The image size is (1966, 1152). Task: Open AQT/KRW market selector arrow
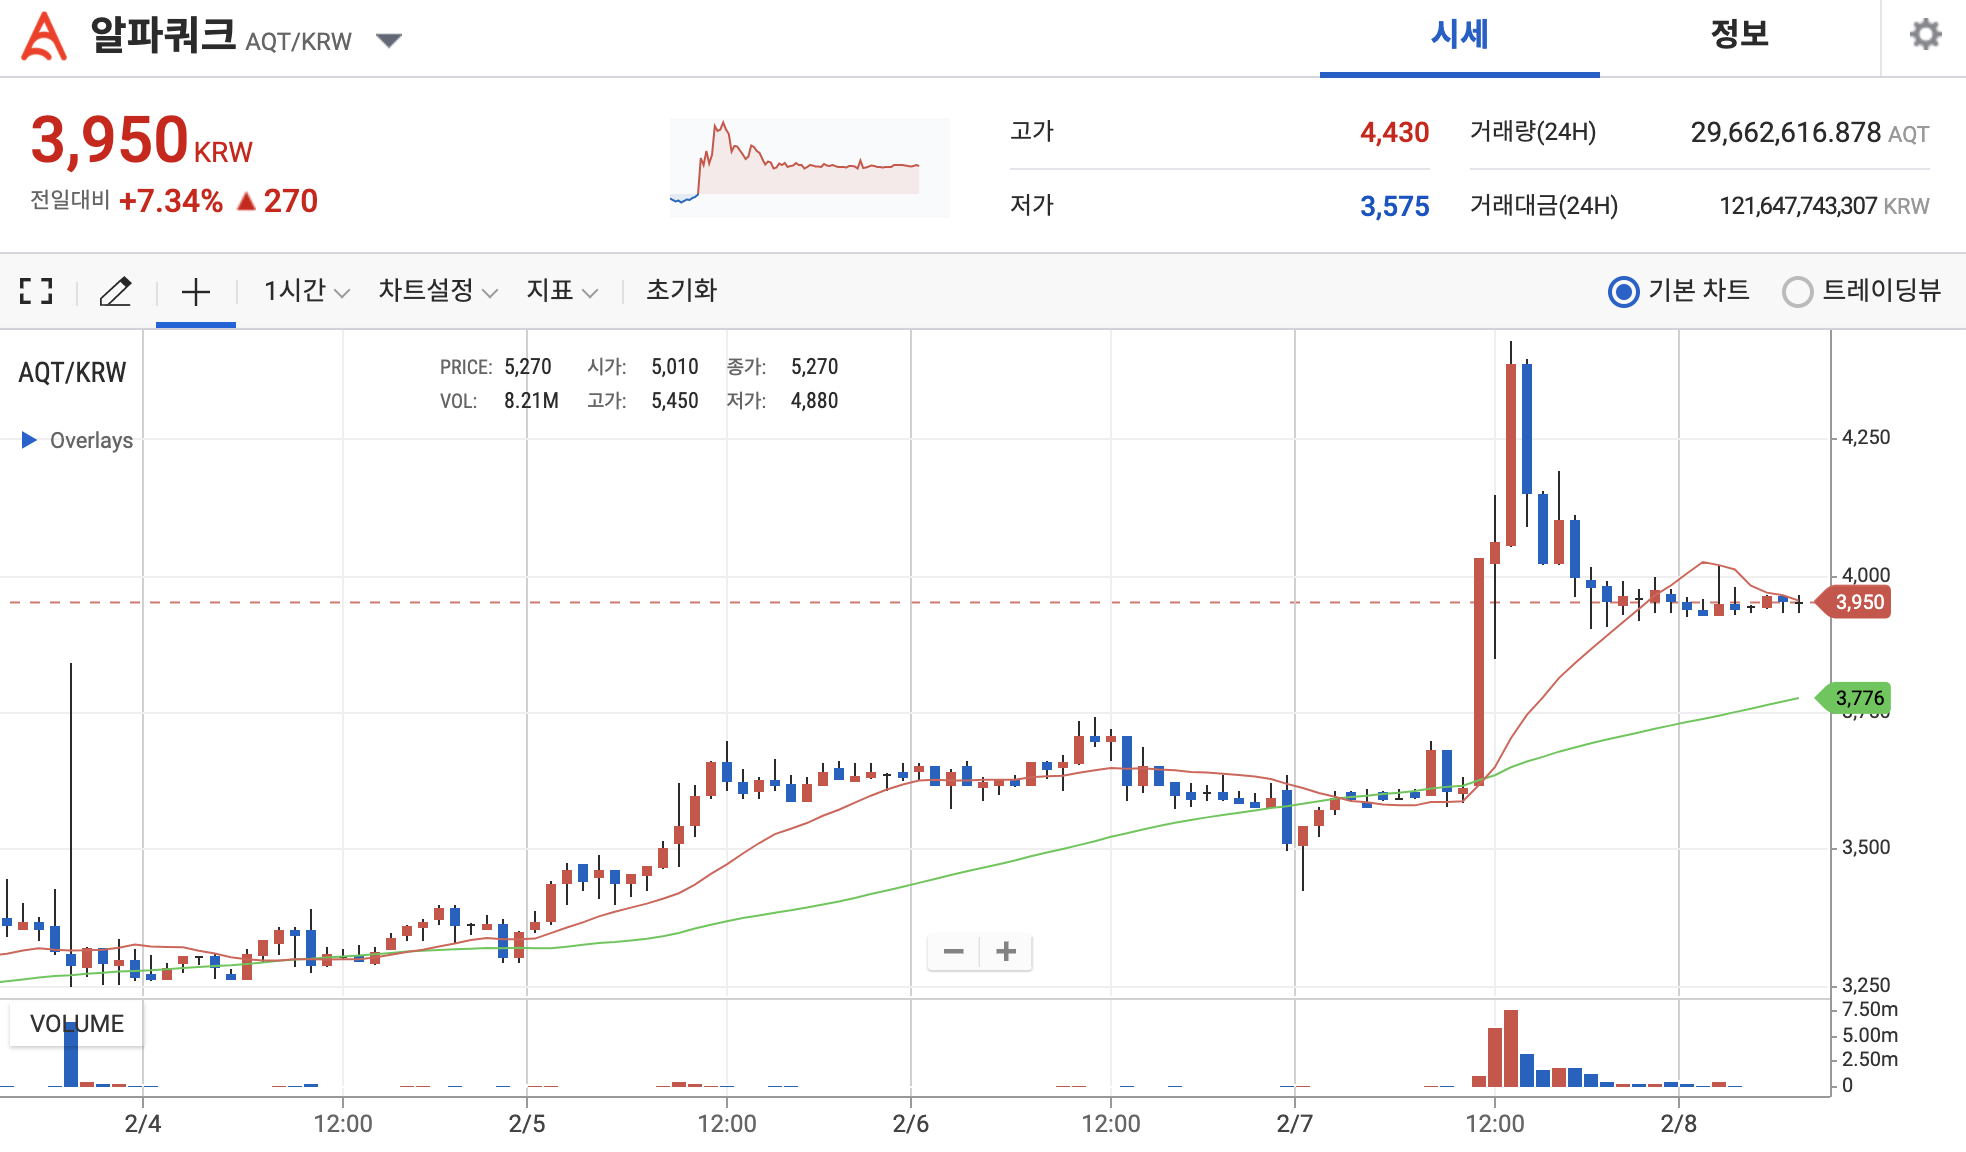pyautogui.click(x=388, y=40)
